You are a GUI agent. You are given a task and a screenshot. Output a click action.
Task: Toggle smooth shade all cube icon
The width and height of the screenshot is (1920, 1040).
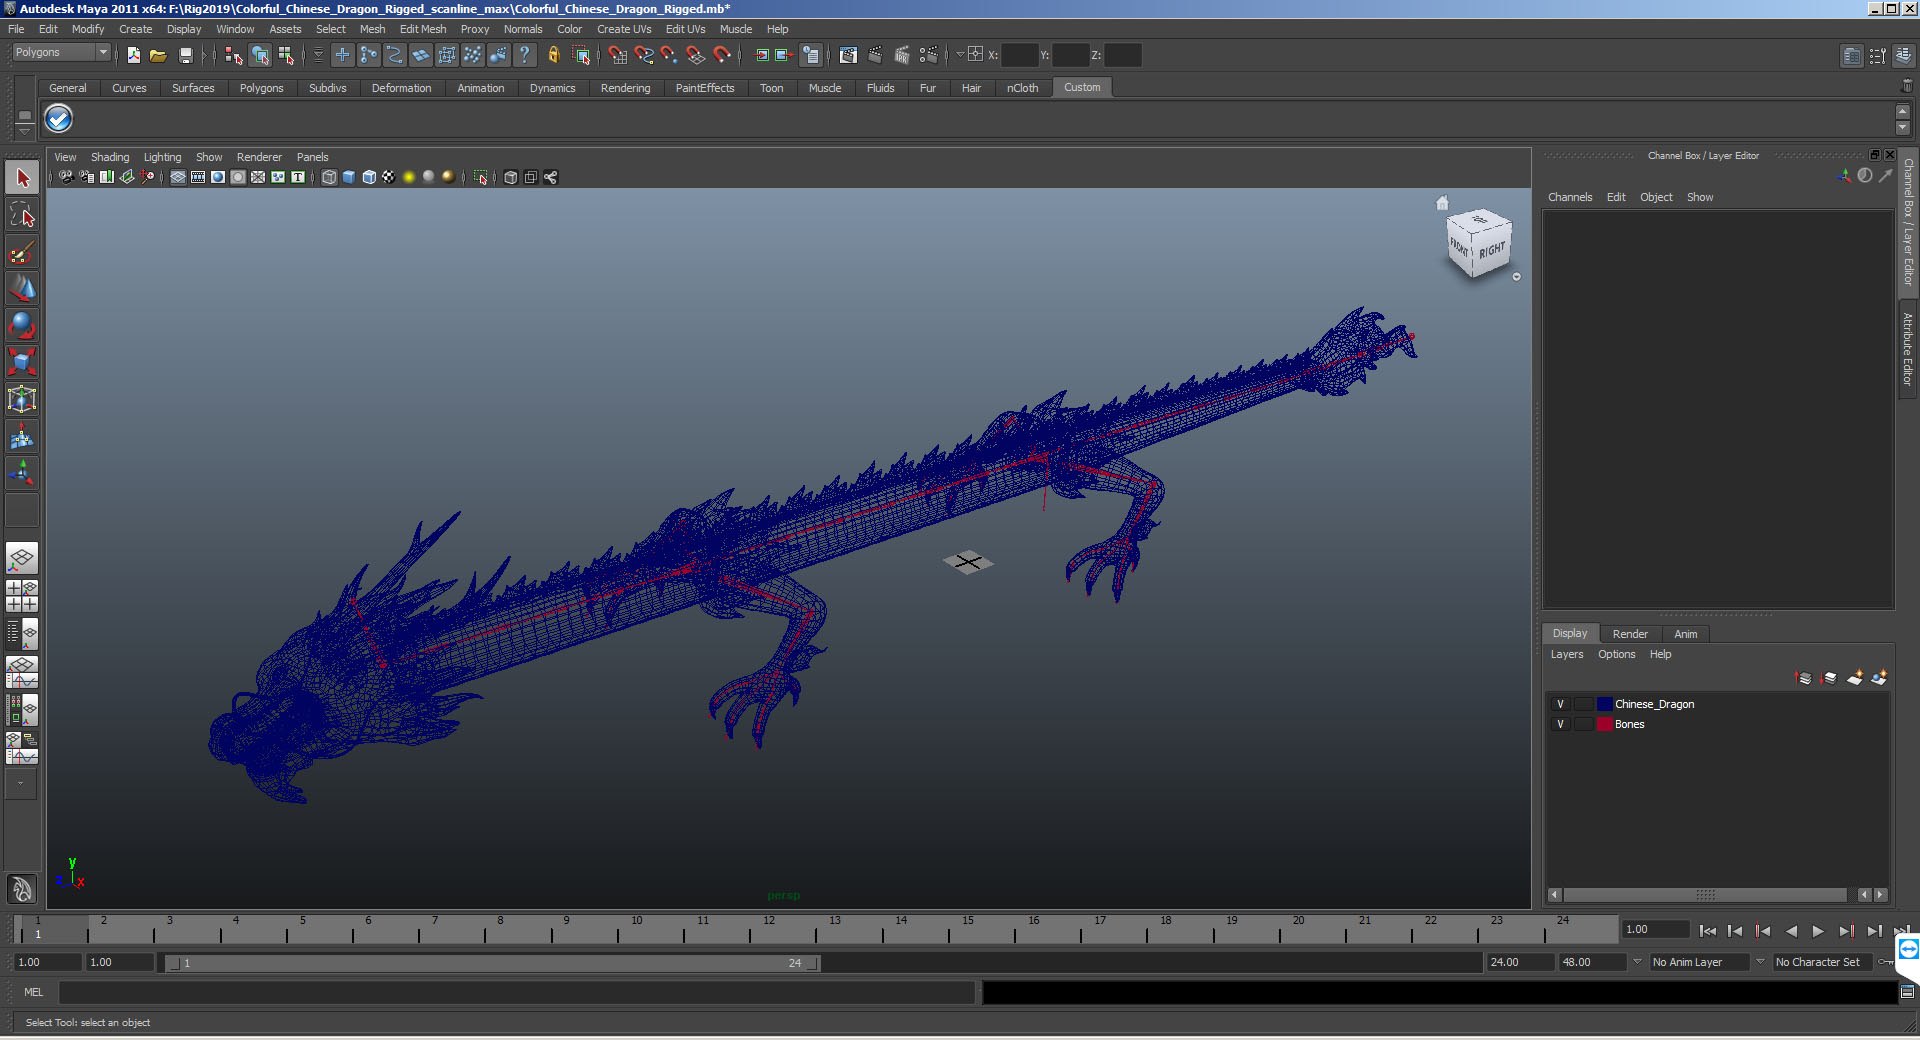pyautogui.click(x=349, y=177)
